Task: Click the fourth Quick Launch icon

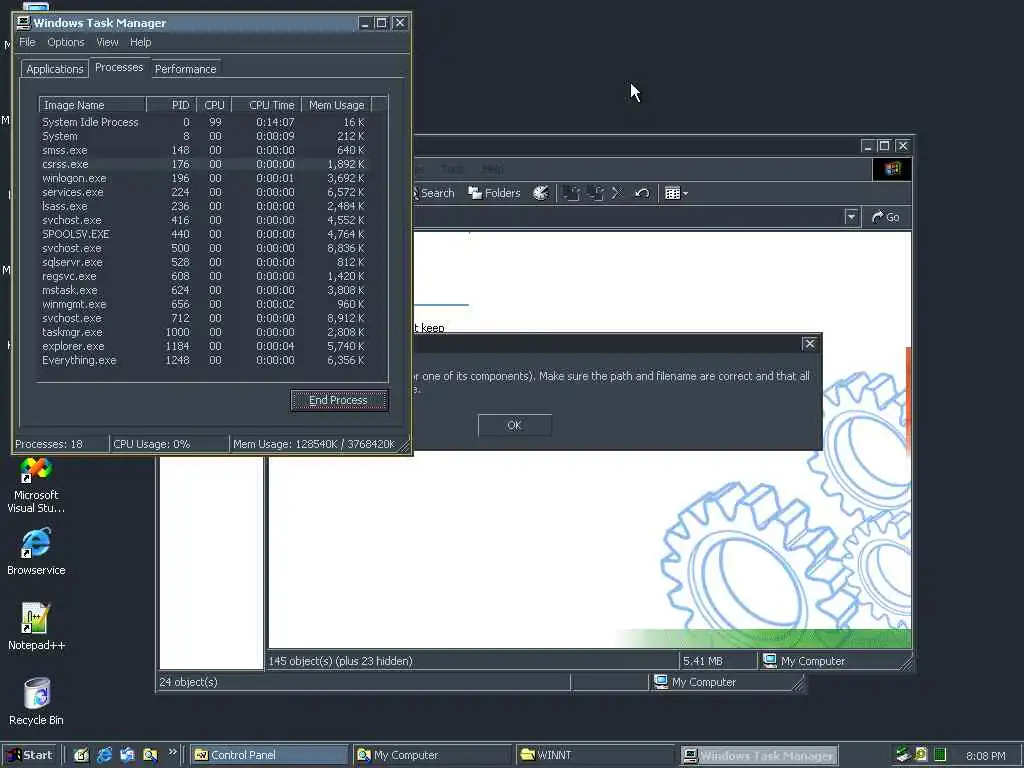Action: point(150,755)
